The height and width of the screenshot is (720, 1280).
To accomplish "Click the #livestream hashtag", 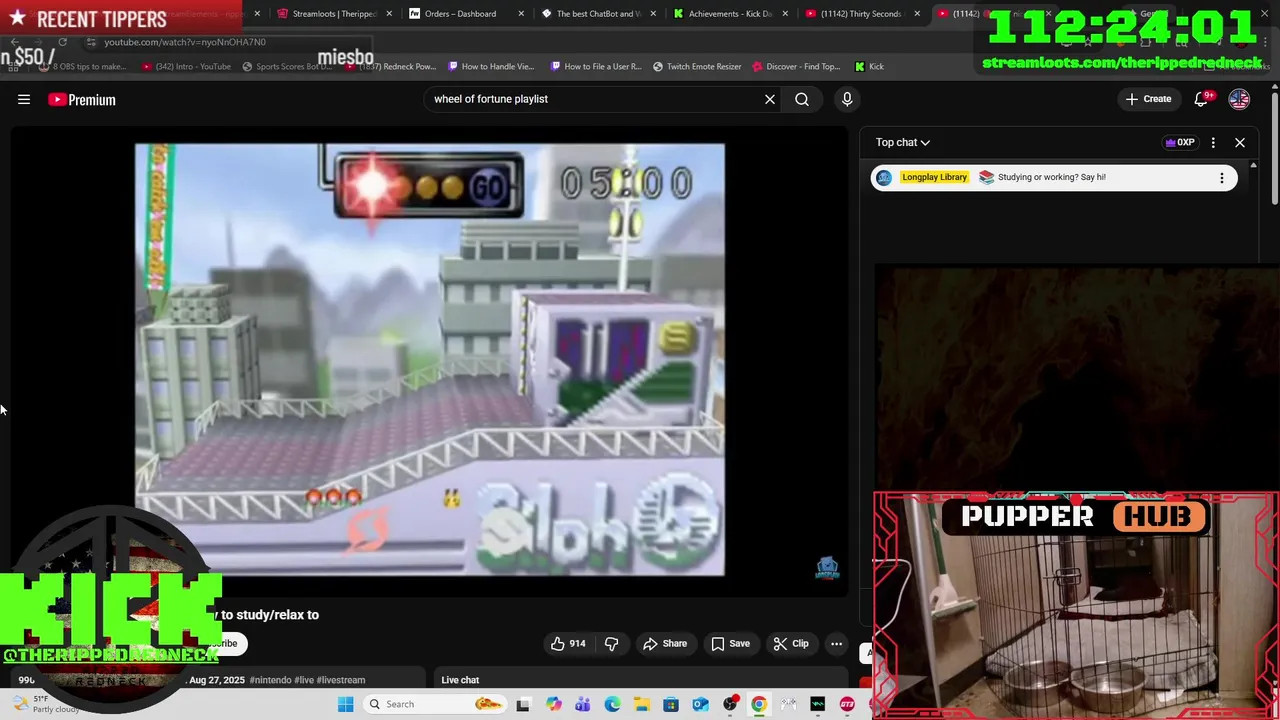I will tap(341, 680).
